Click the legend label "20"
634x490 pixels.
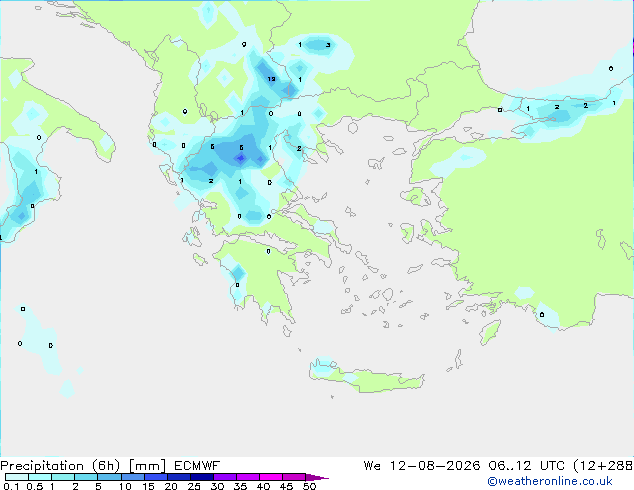[x=171, y=486]
